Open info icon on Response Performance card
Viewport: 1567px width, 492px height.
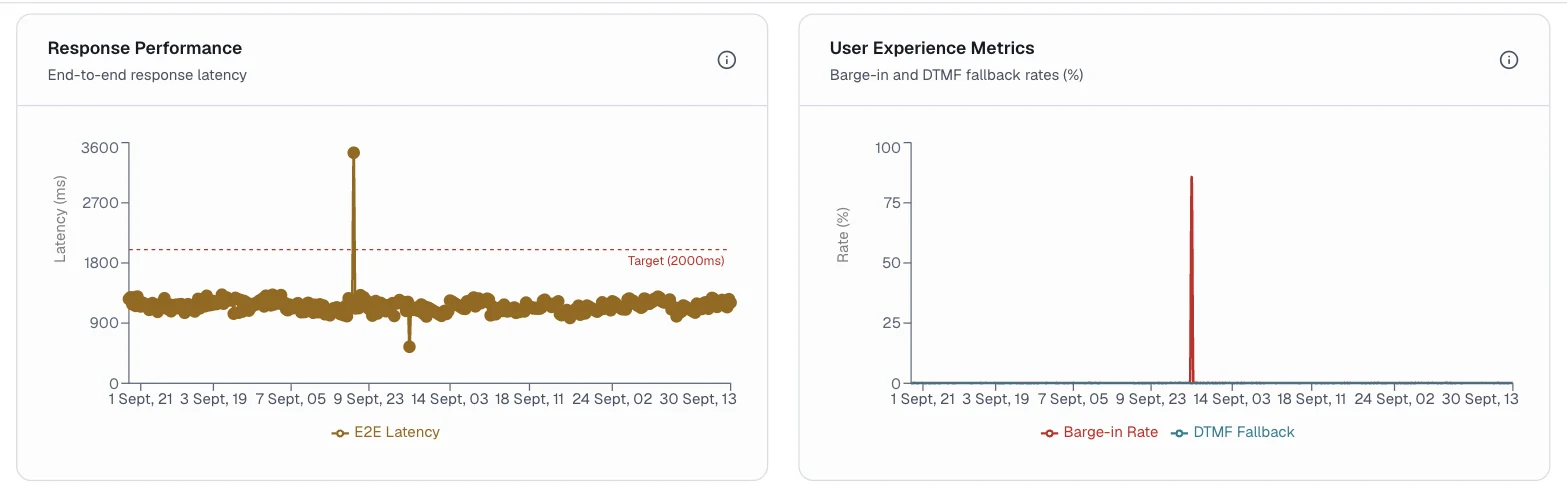point(727,60)
